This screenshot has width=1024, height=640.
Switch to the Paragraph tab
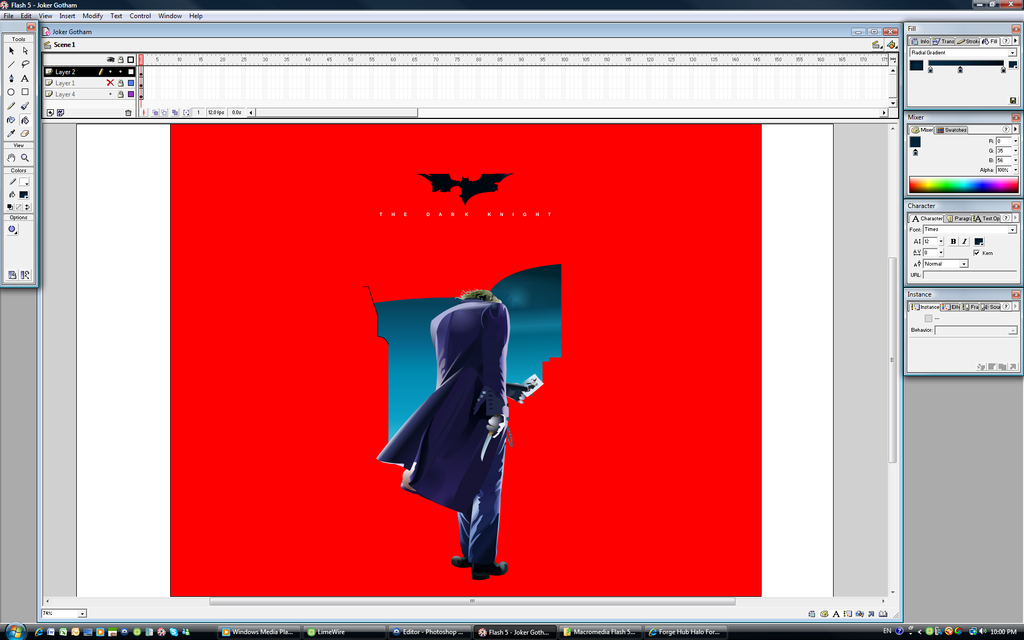[957, 218]
